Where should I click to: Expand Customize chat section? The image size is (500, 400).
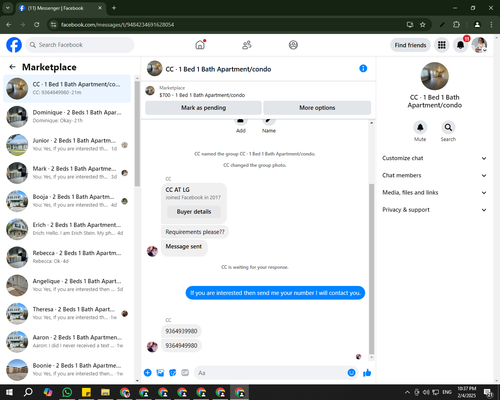click(434, 158)
